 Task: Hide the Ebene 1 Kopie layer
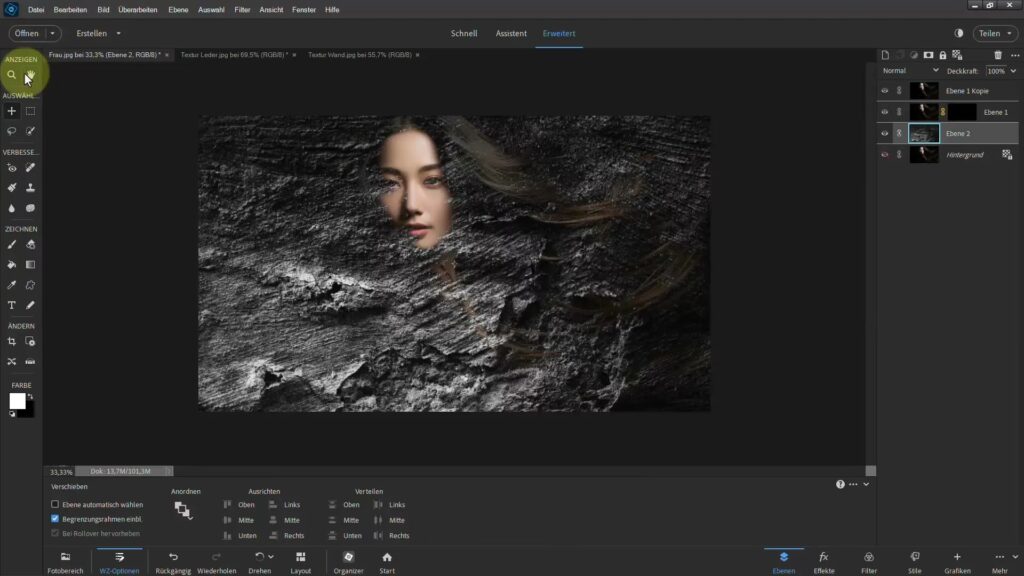(x=885, y=91)
